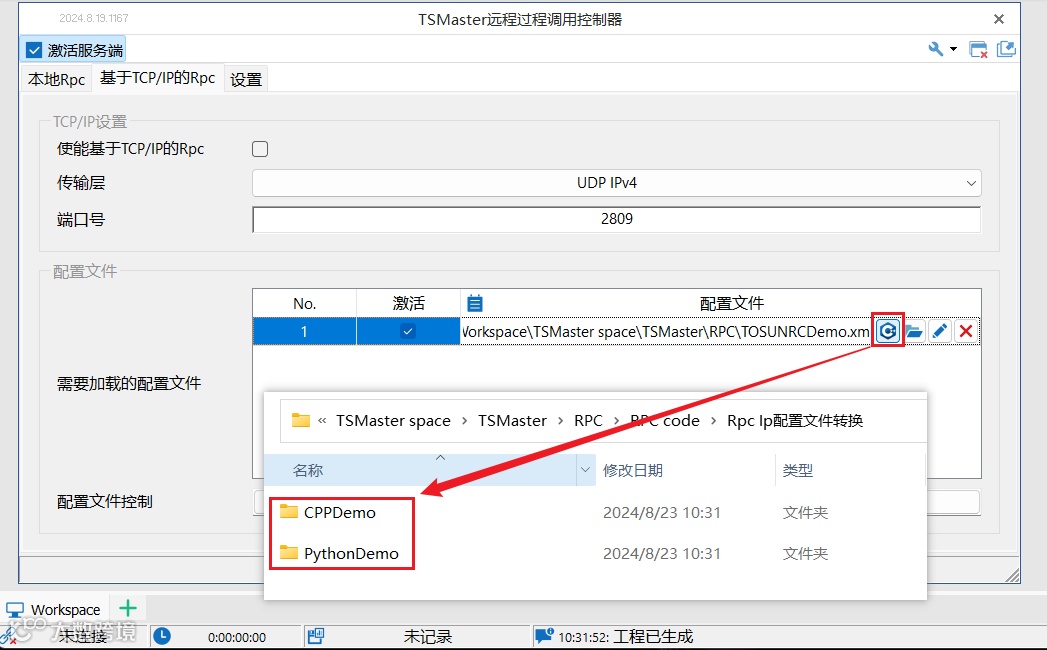The width and height of the screenshot is (1047, 650).
Task: Click the 激活 column header
Action: coord(409,303)
